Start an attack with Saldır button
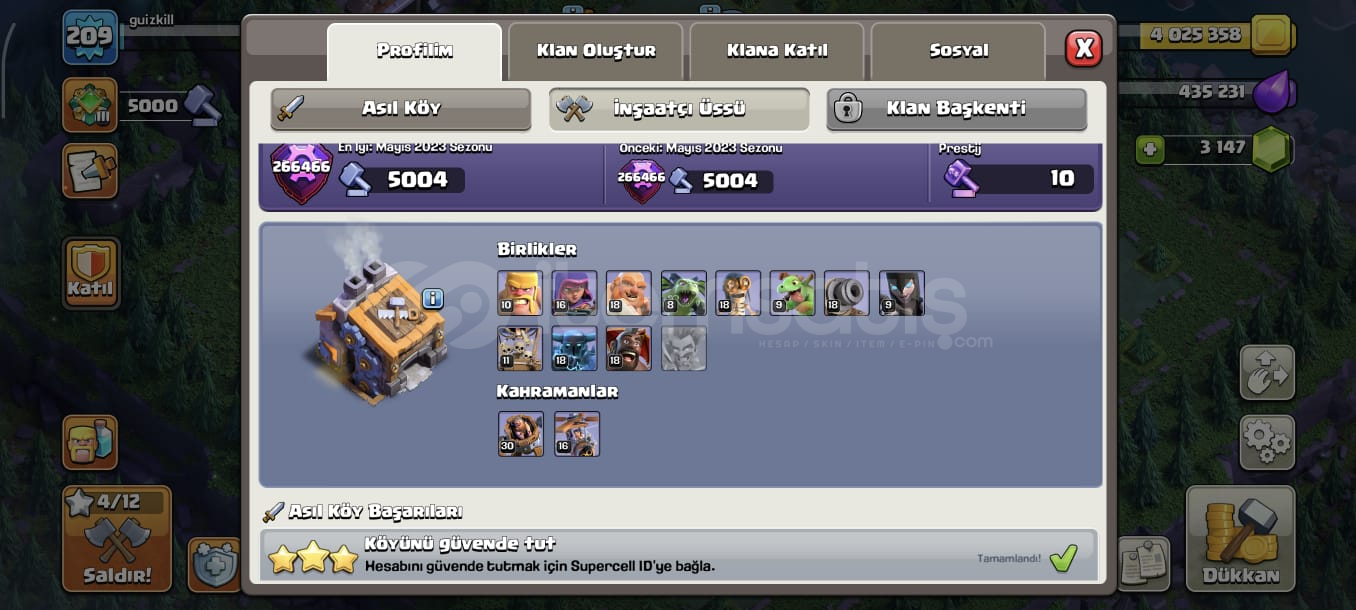 (x=117, y=538)
